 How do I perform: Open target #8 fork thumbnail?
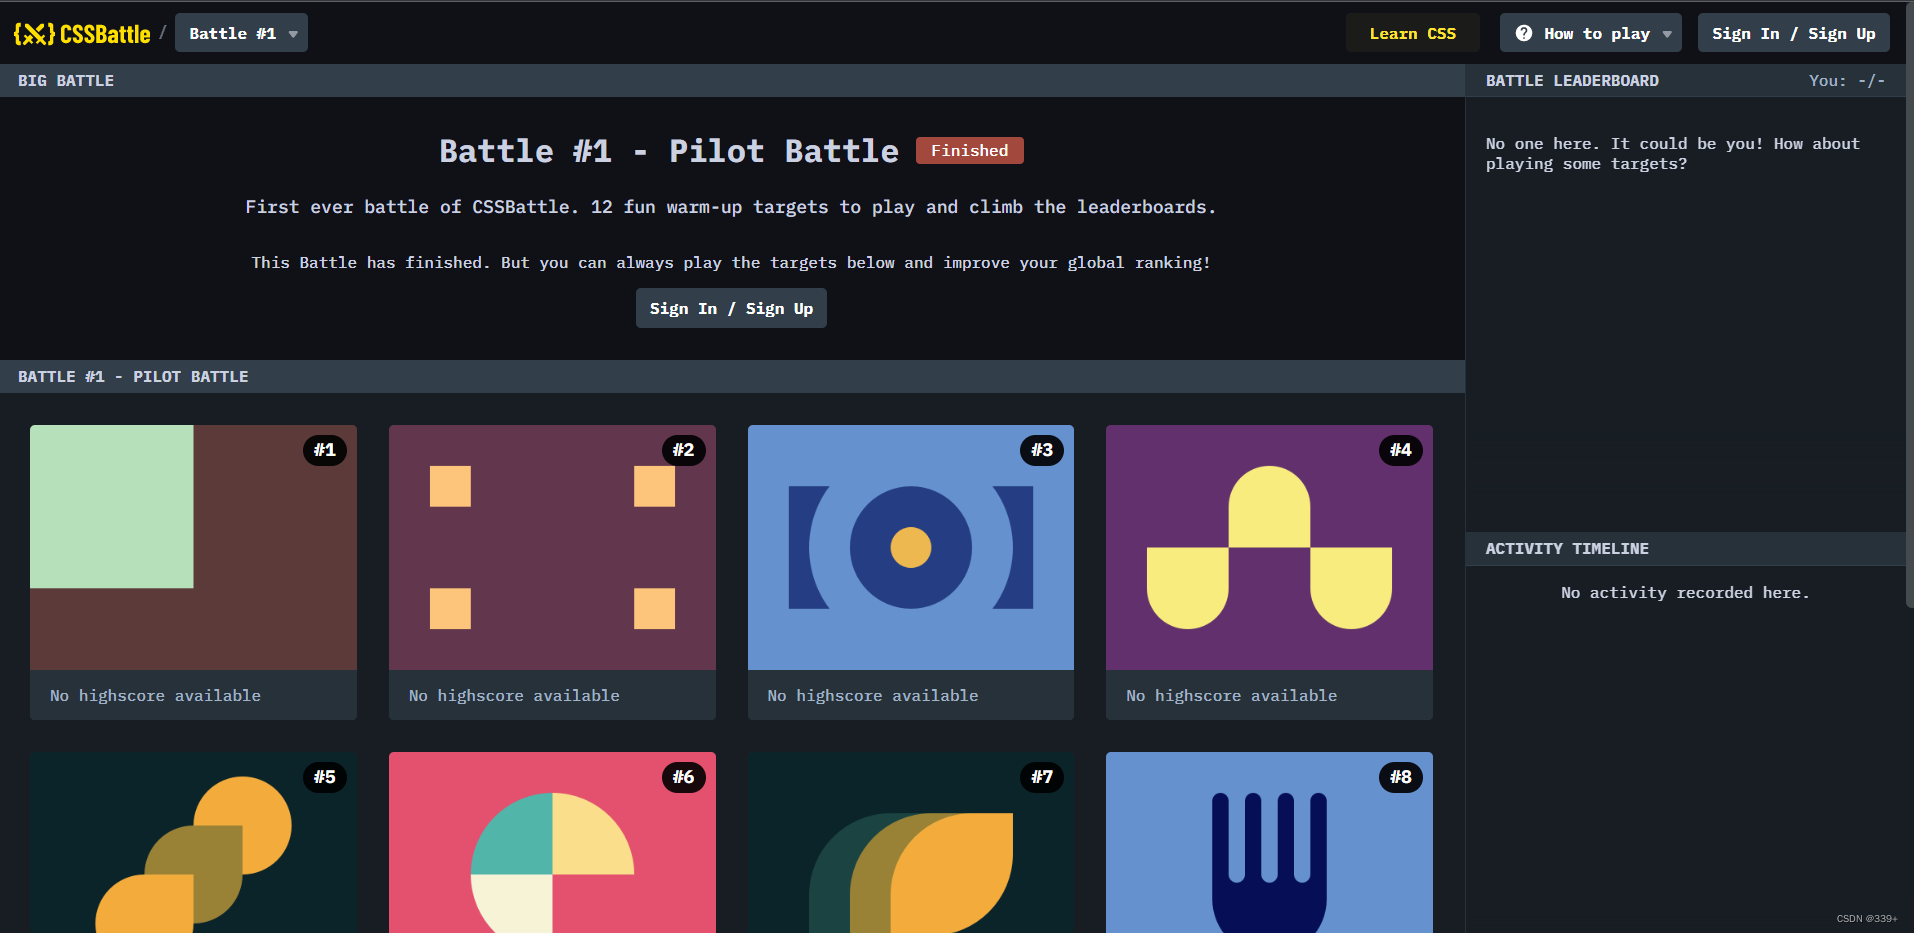1269,842
